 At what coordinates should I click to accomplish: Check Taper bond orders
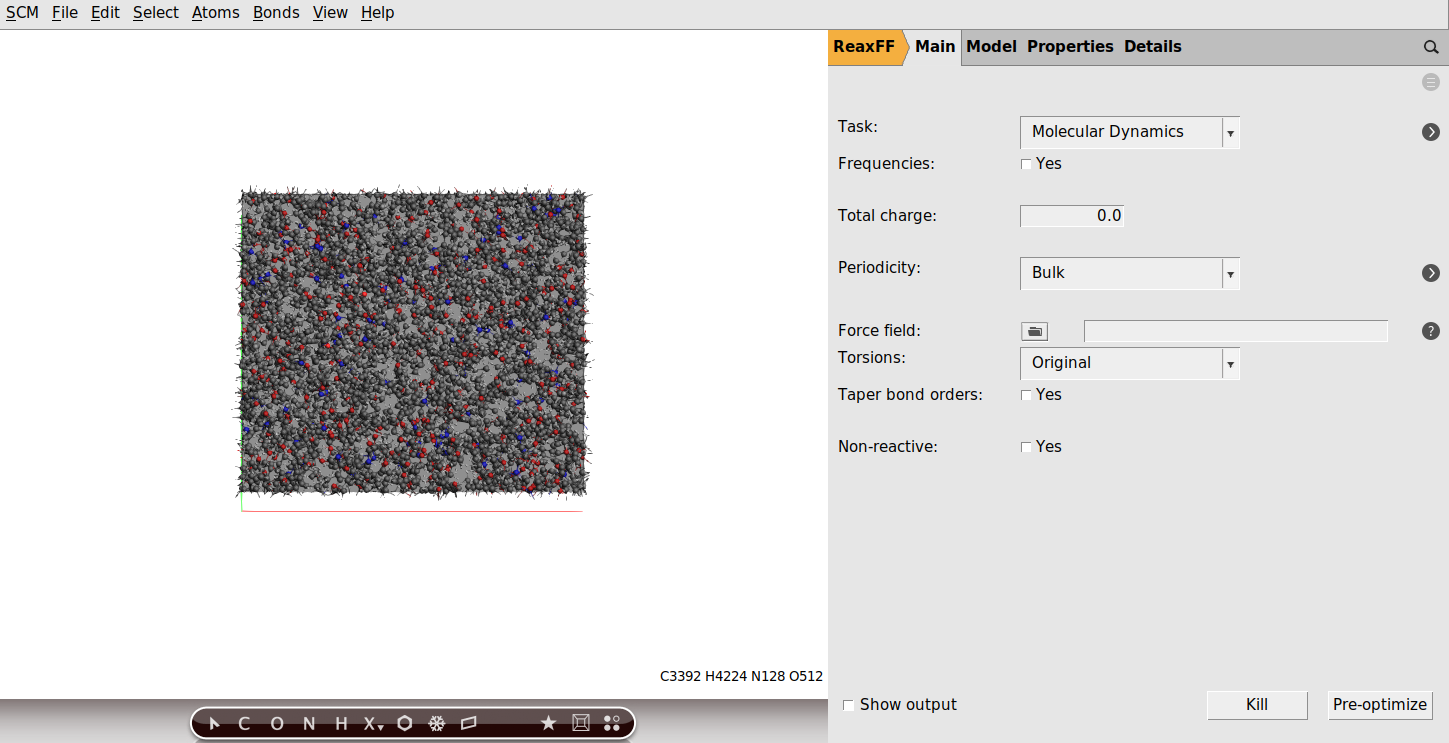pos(1026,395)
